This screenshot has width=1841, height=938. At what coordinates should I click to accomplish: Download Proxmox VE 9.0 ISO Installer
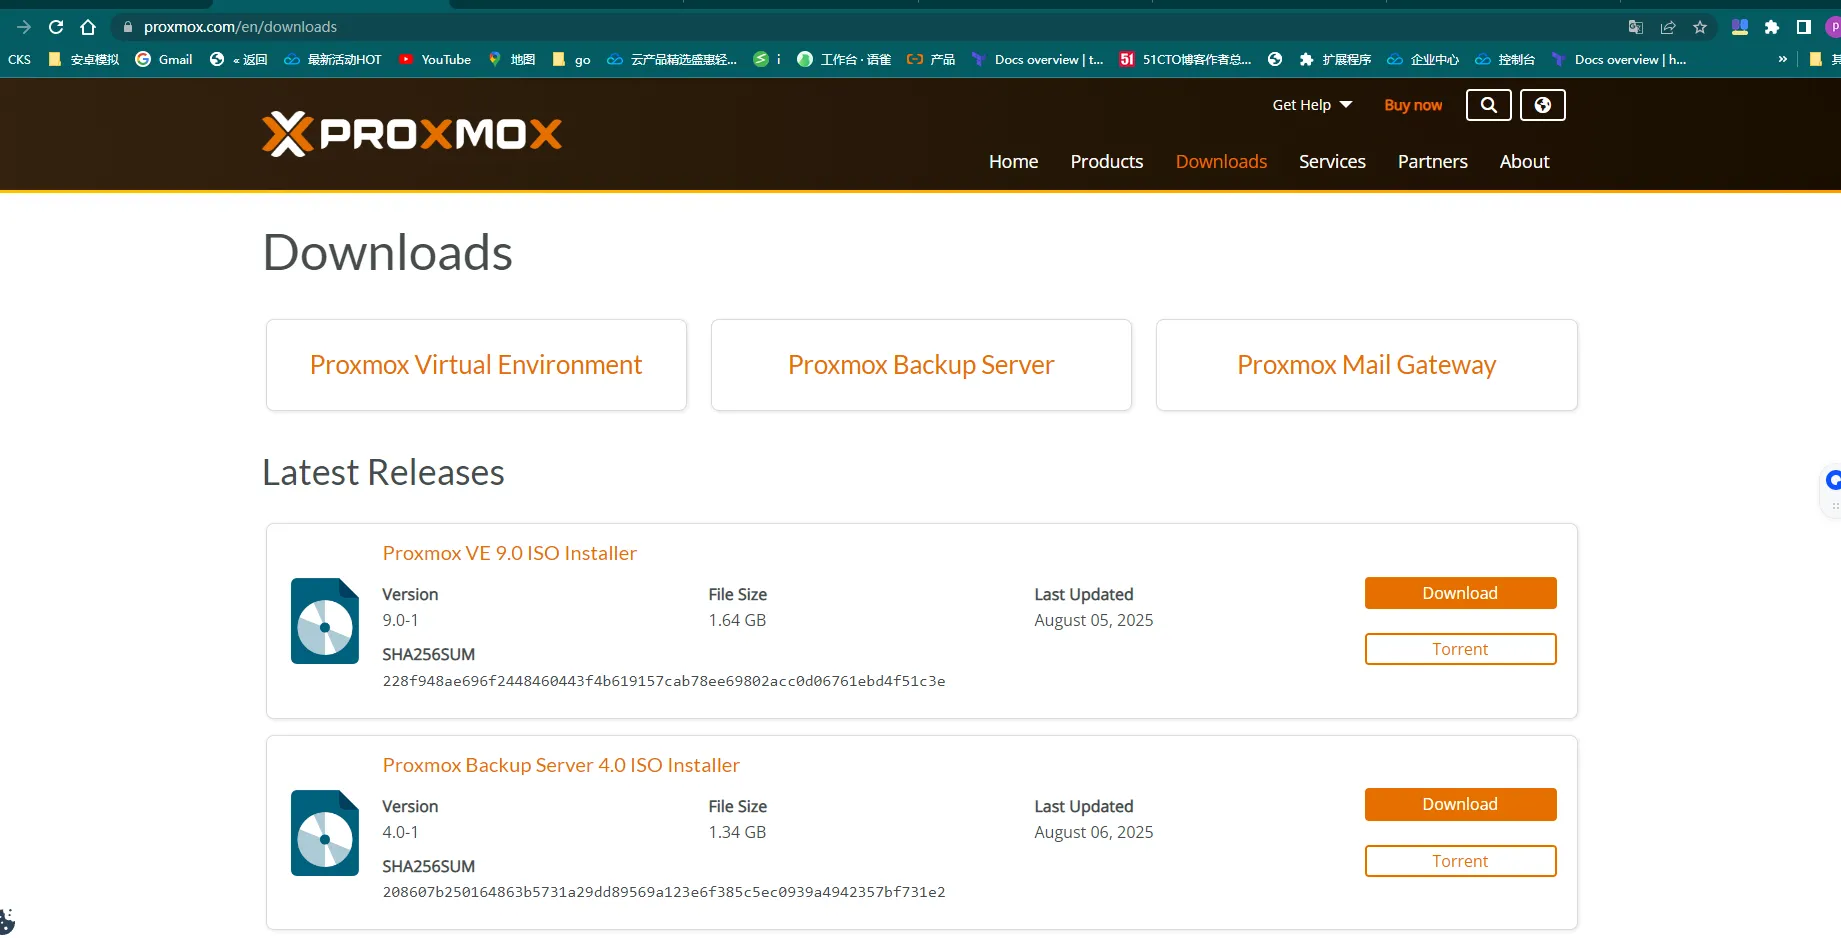1460,593
